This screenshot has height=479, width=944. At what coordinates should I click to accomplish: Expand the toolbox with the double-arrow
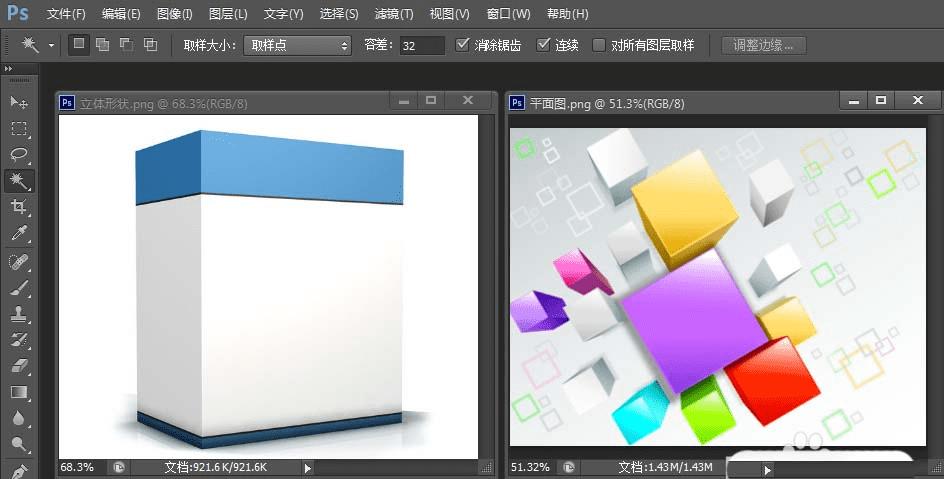(x=8, y=69)
